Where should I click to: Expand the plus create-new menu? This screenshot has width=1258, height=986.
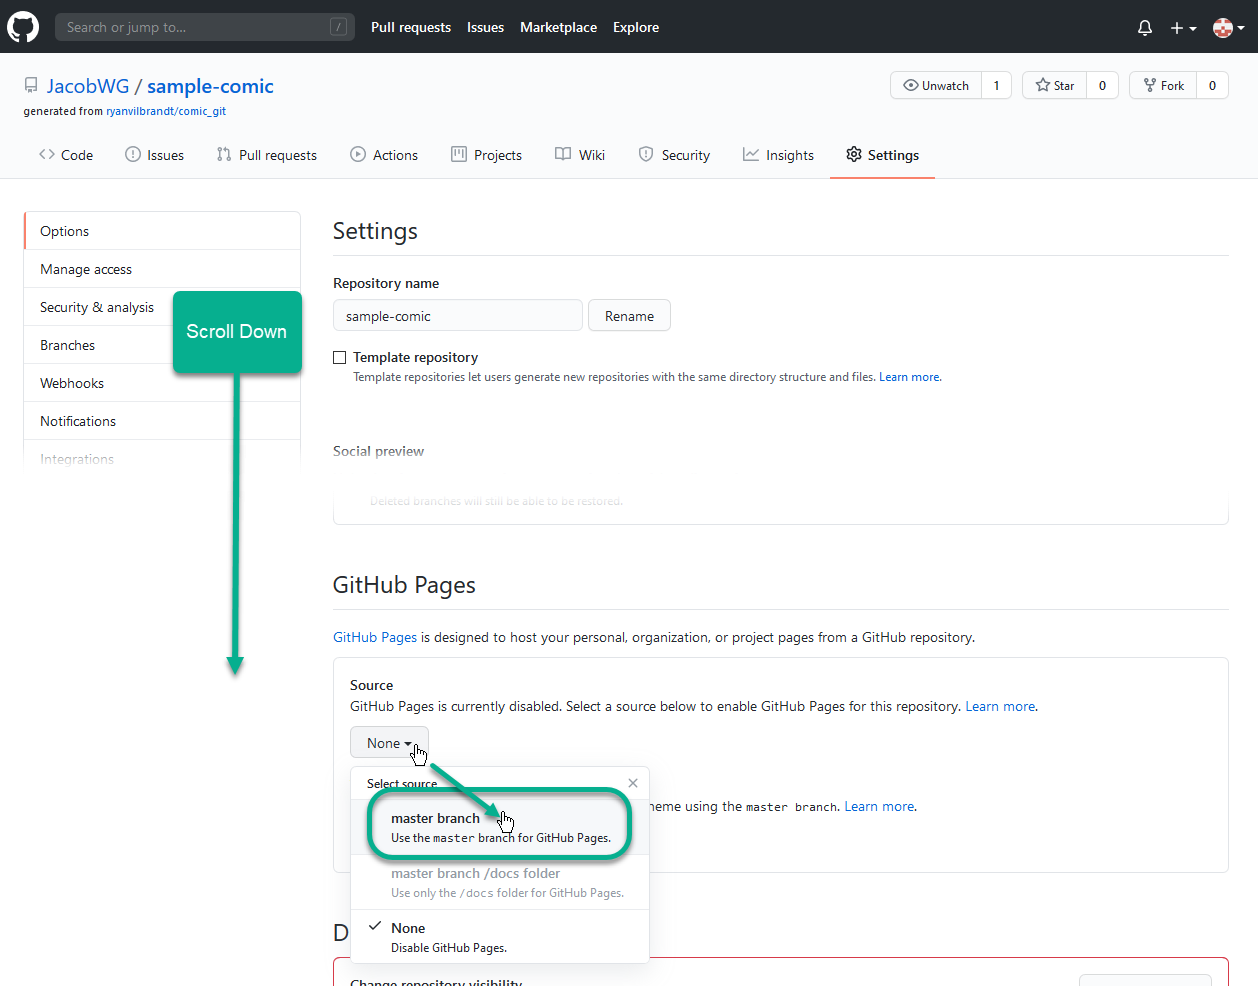tap(1183, 28)
